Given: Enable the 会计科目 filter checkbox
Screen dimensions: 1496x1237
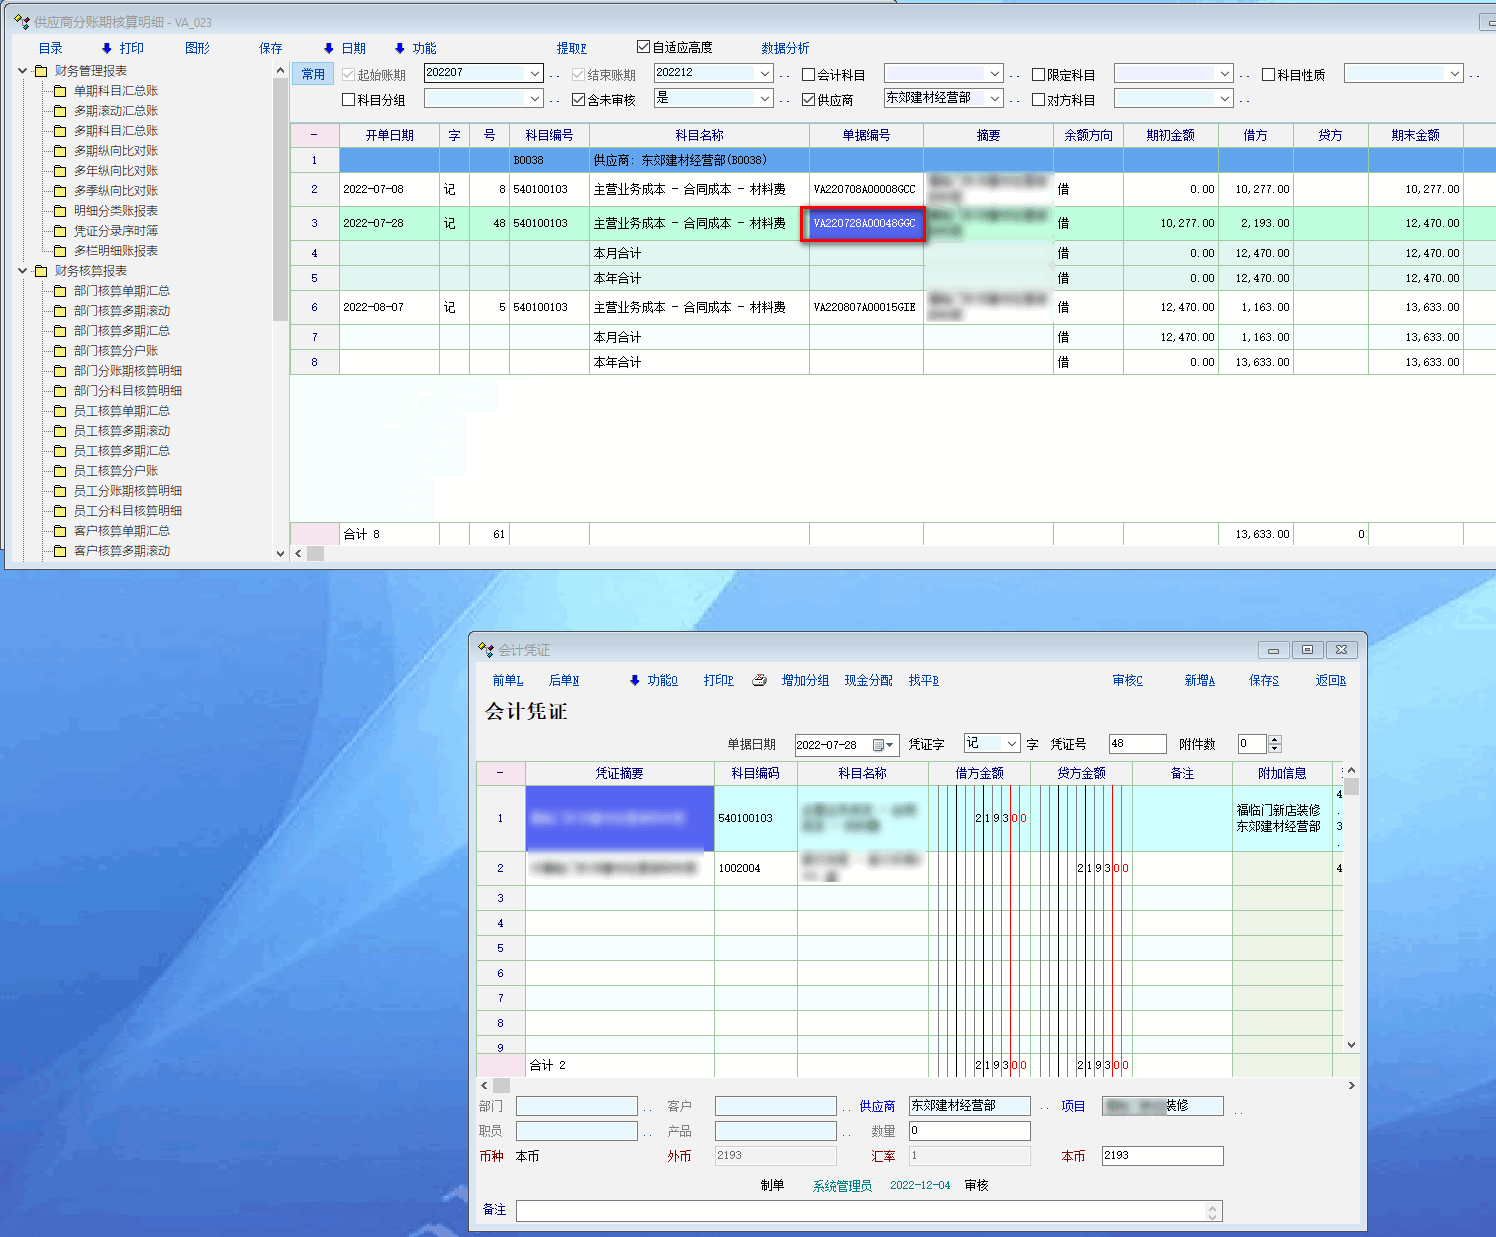Looking at the screenshot, I should 809,75.
